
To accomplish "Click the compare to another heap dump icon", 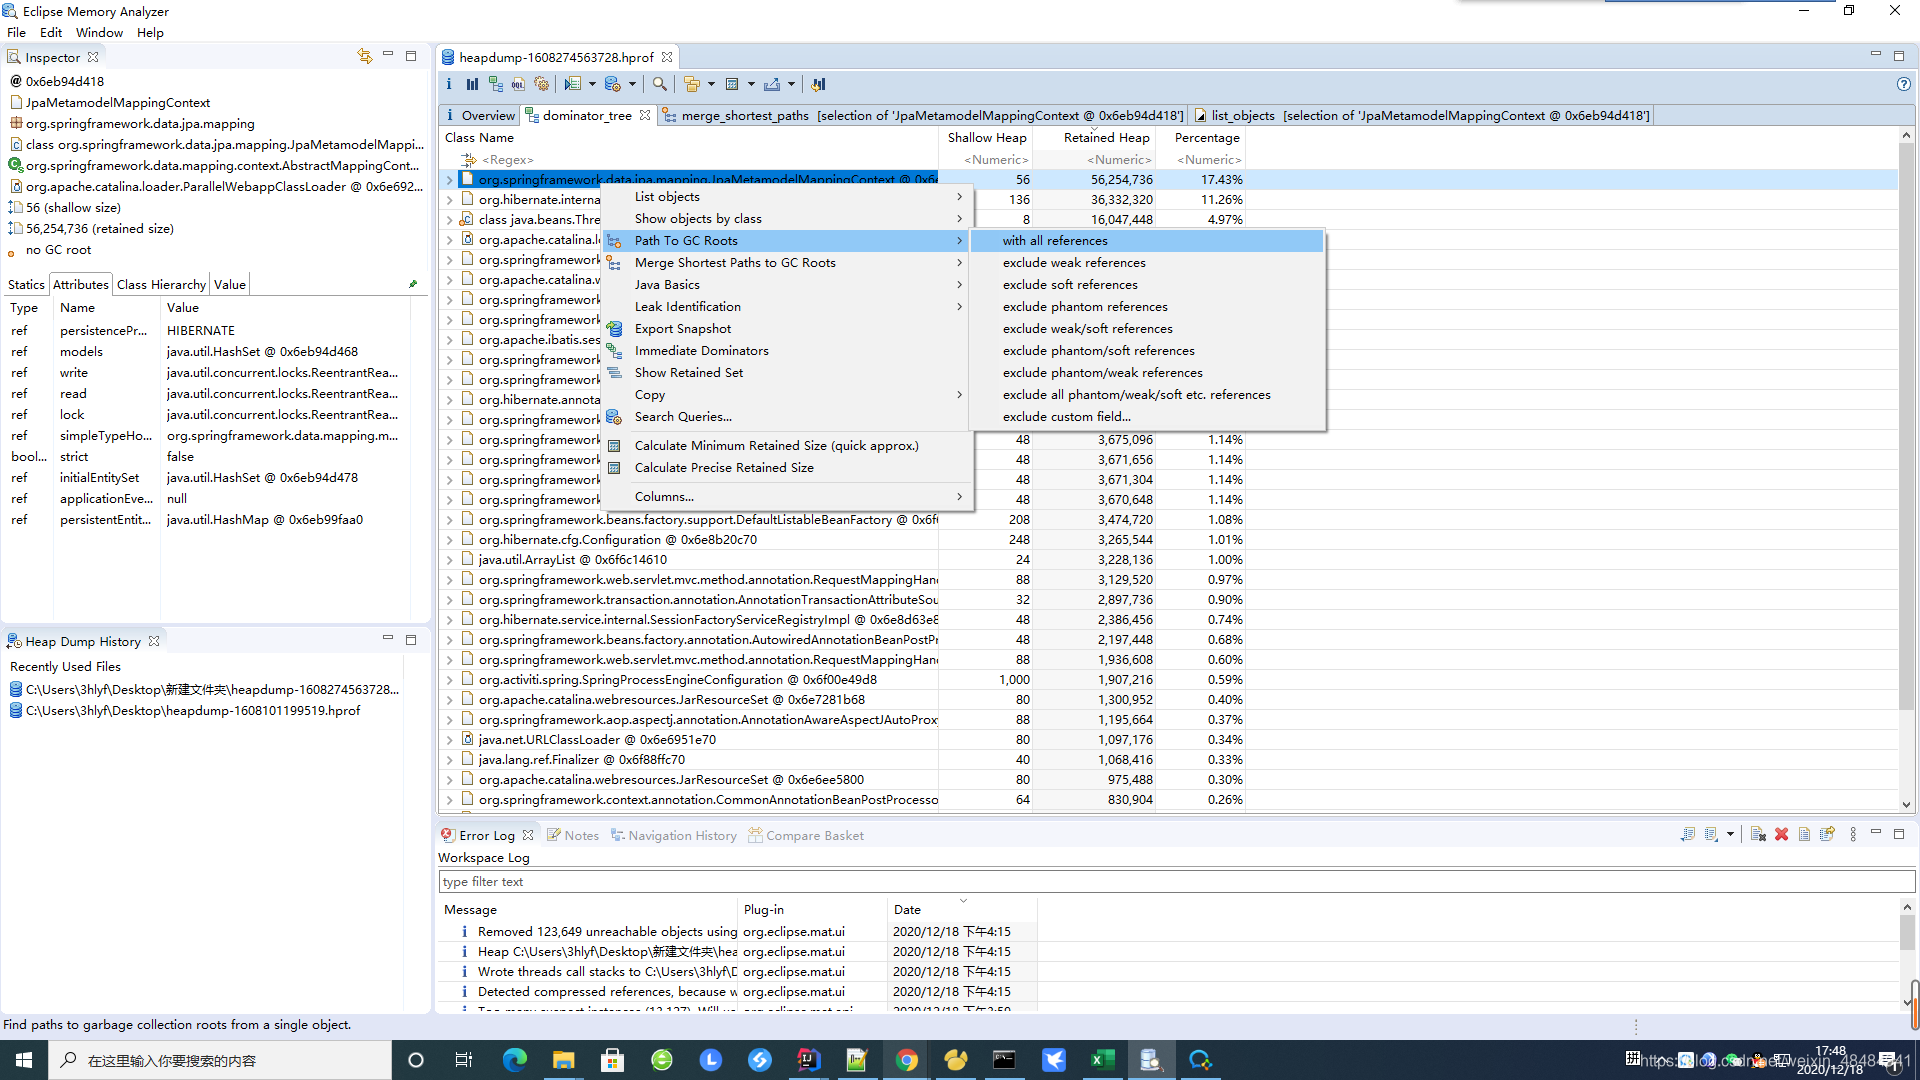I will [x=818, y=85].
